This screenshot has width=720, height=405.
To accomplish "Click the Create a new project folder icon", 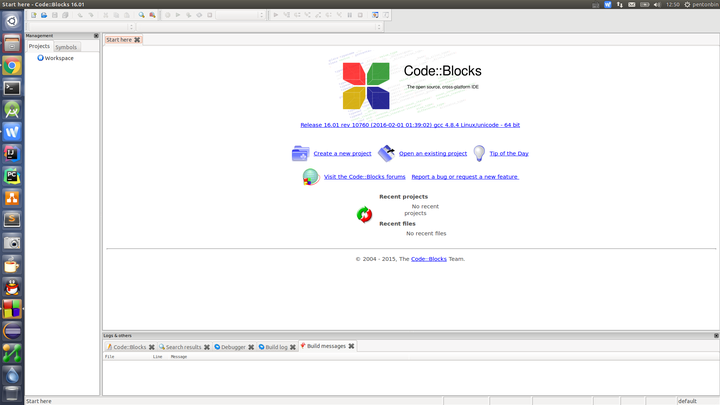I will coord(300,153).
